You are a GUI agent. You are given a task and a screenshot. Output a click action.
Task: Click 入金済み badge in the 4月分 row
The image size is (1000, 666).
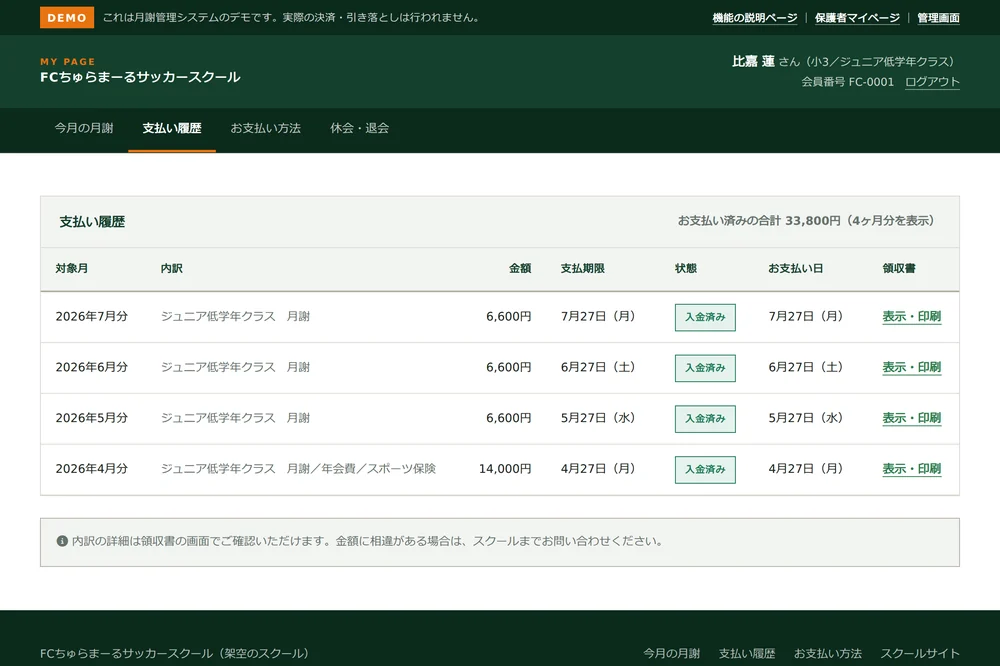pos(705,470)
